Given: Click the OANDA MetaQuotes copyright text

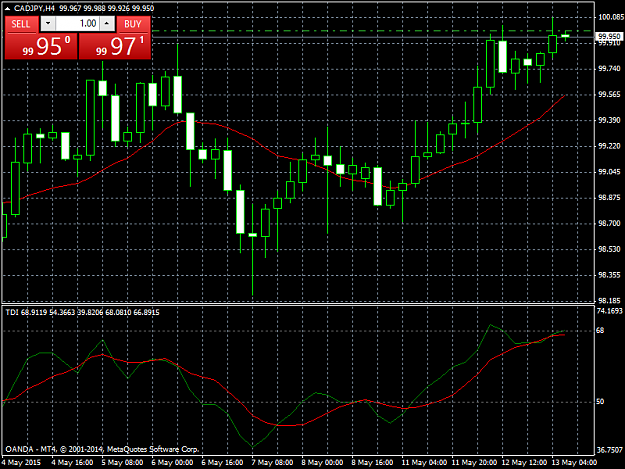Looking at the screenshot, I should tap(102, 449).
